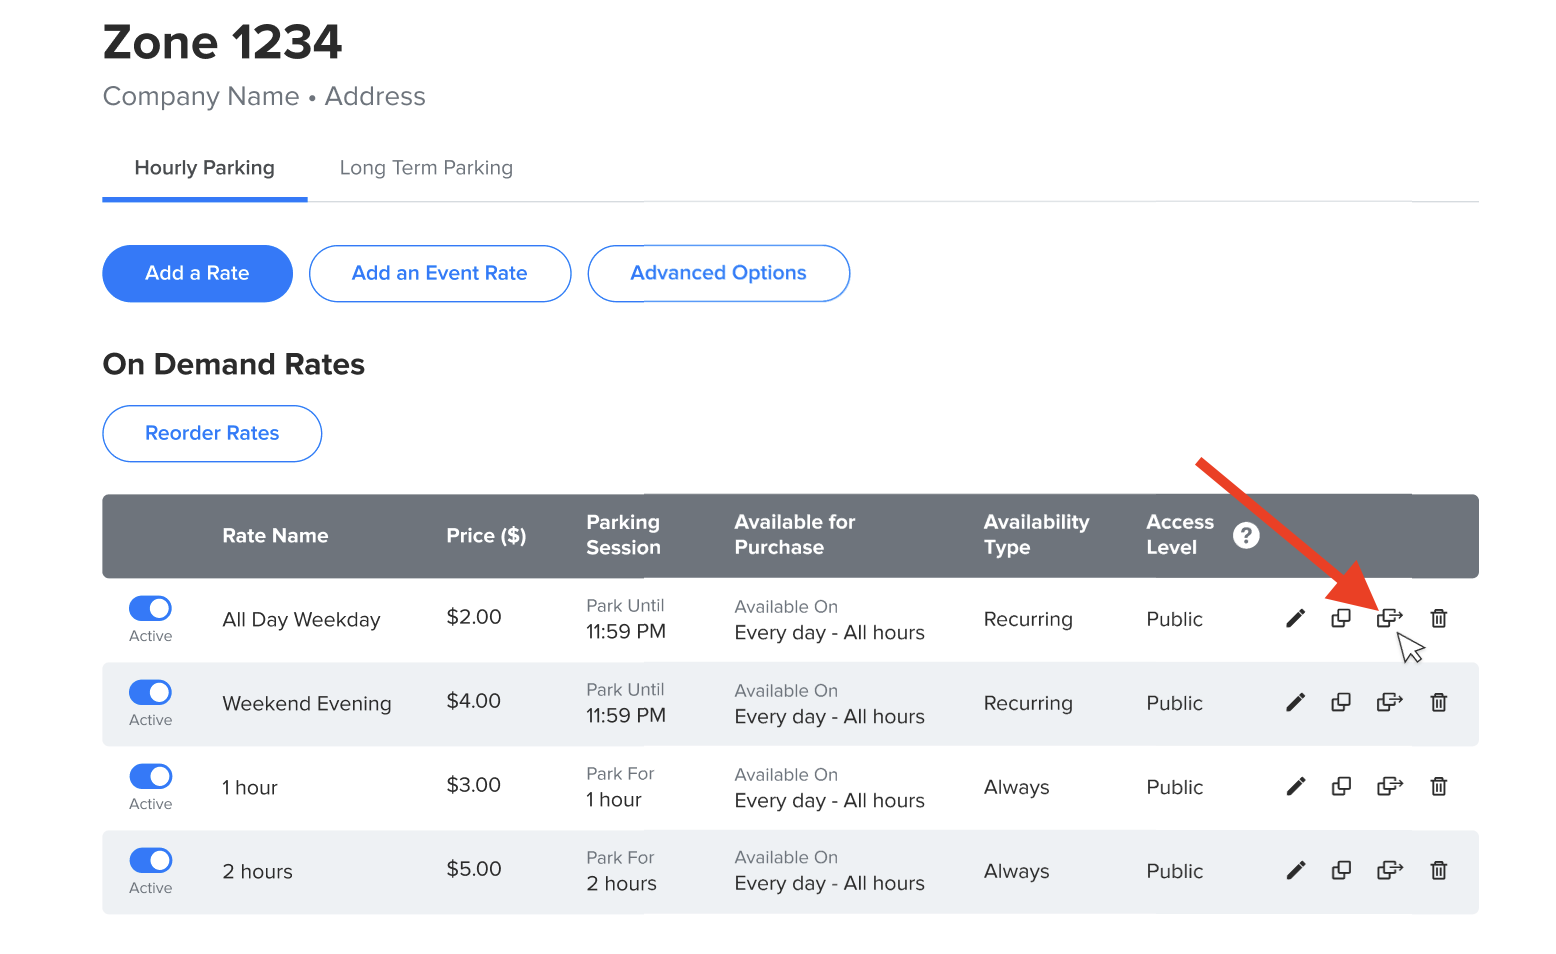Turn off the 2 hours rate toggle
The width and height of the screenshot is (1556, 954).
click(150, 860)
